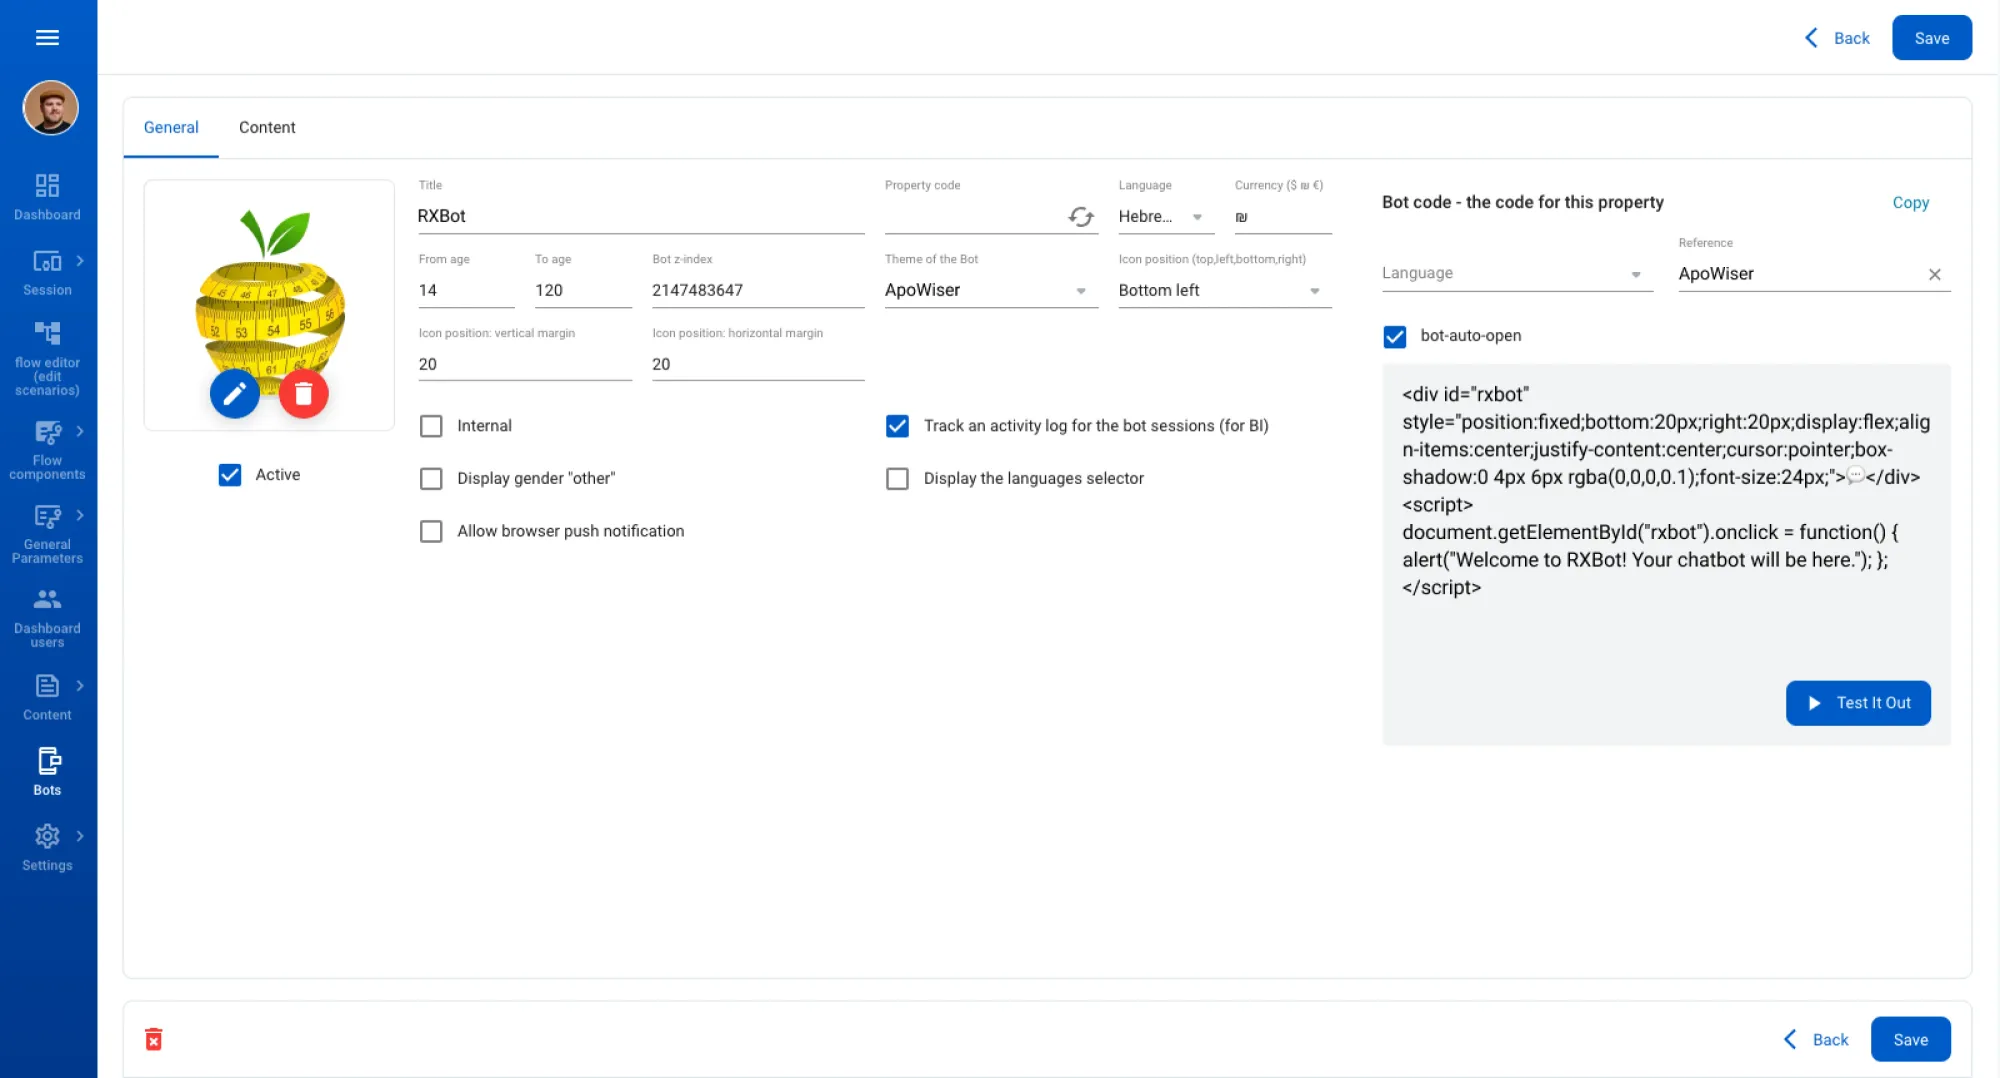Image resolution: width=2000 pixels, height=1078 pixels.
Task: Delete bot image with red trash button
Action: [304, 394]
